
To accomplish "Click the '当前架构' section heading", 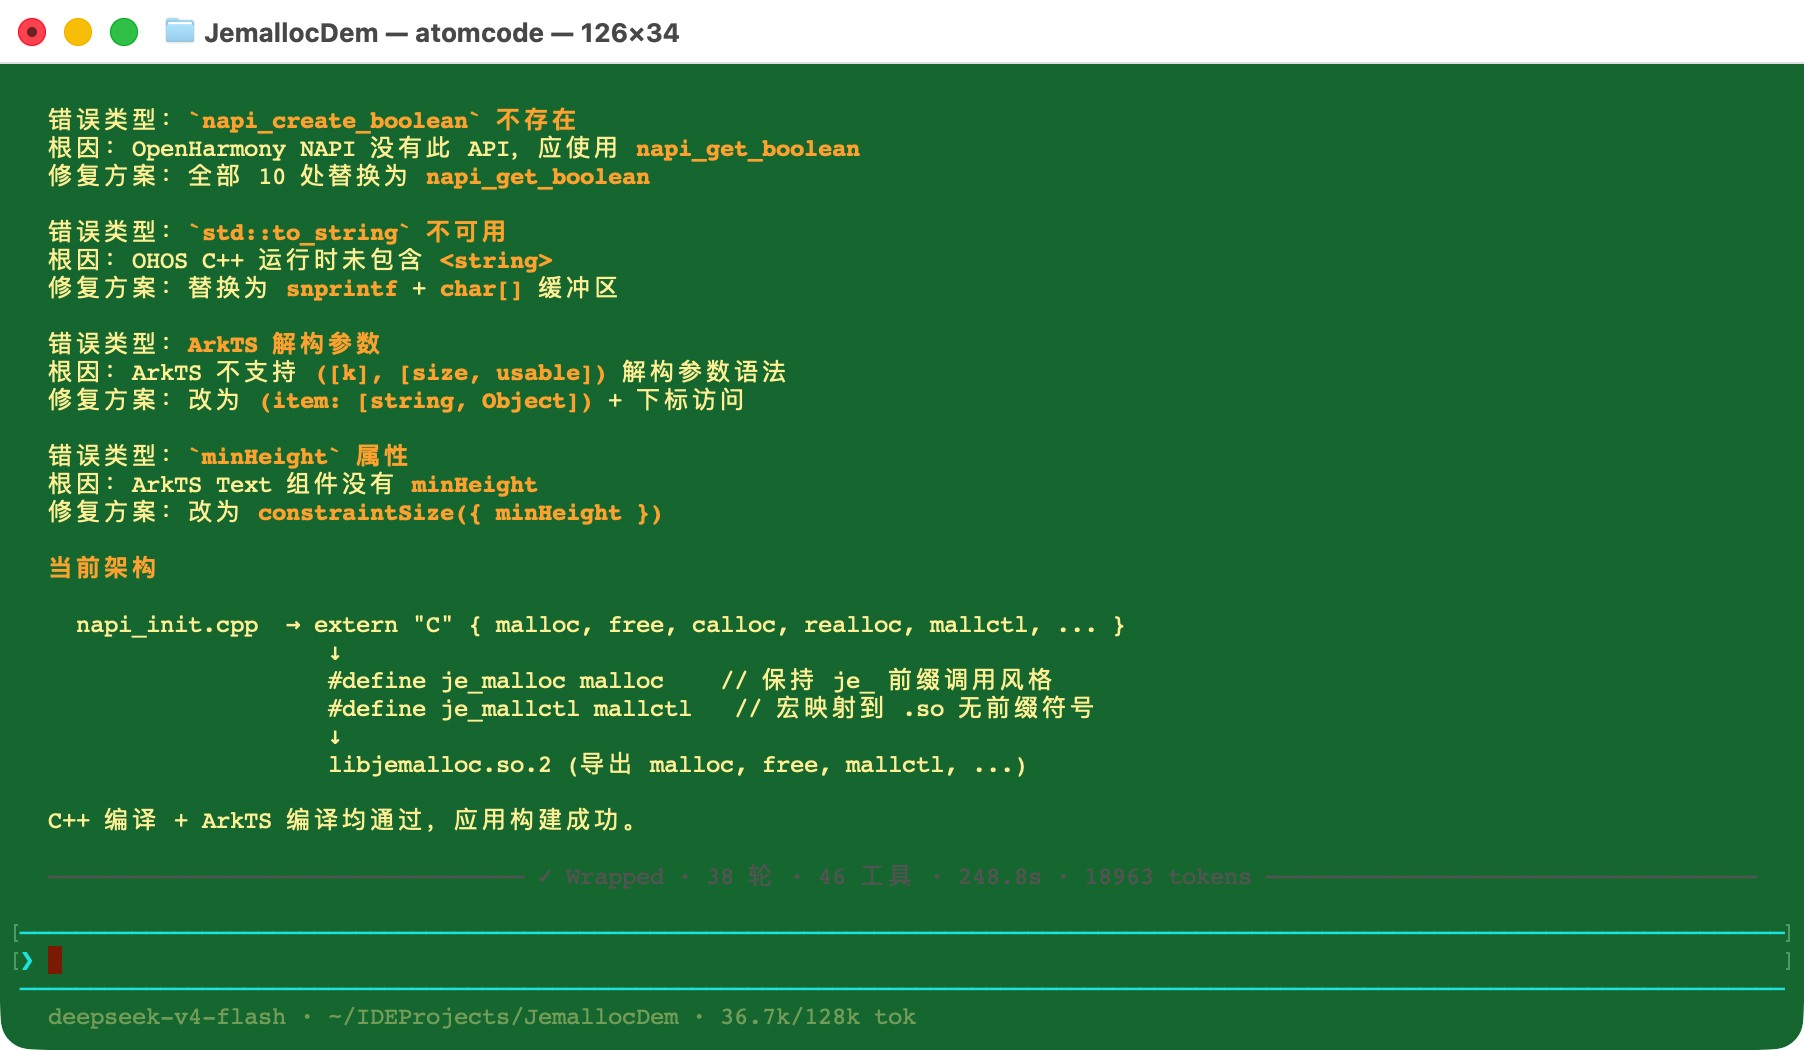I will pyautogui.click(x=102, y=568).
